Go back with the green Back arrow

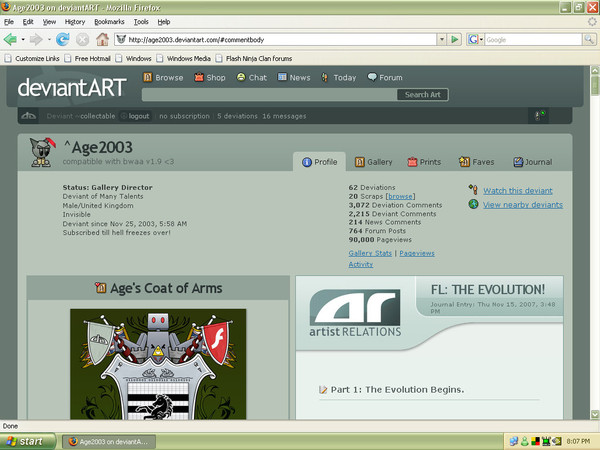click(x=10, y=39)
